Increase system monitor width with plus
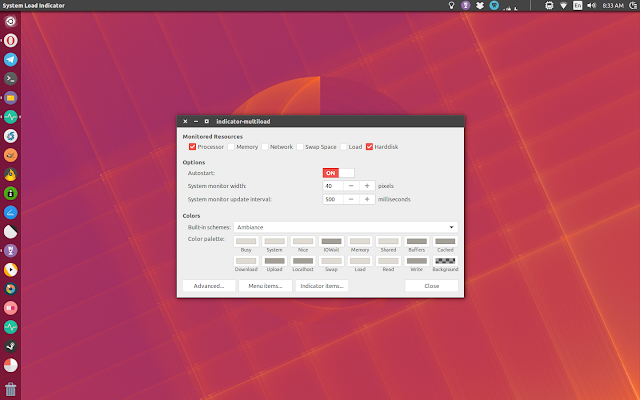Viewport: 640px width, 400px height. [367, 186]
